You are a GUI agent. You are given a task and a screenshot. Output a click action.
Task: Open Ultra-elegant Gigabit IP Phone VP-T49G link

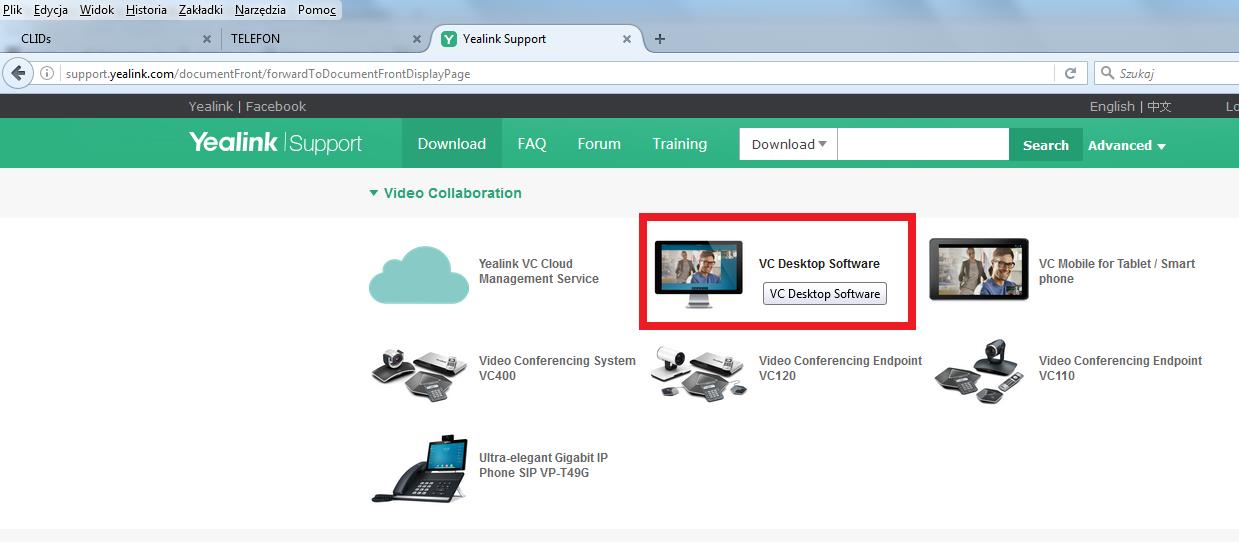[x=543, y=465]
